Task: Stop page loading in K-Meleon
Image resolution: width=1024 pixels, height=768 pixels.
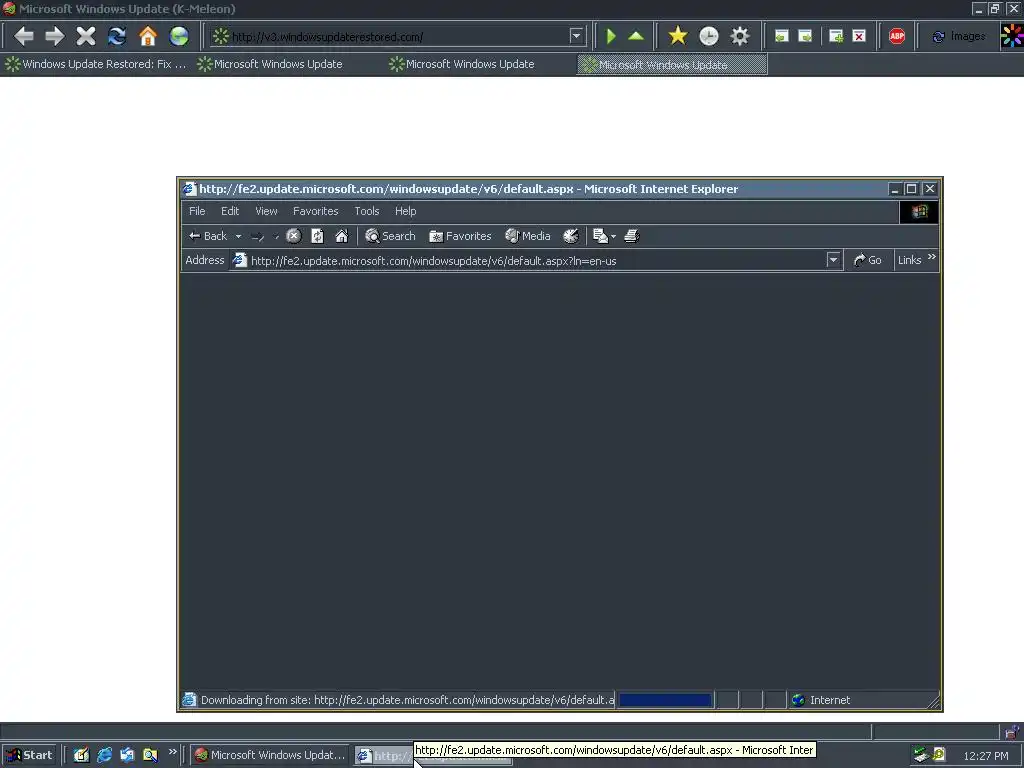Action: click(x=86, y=36)
